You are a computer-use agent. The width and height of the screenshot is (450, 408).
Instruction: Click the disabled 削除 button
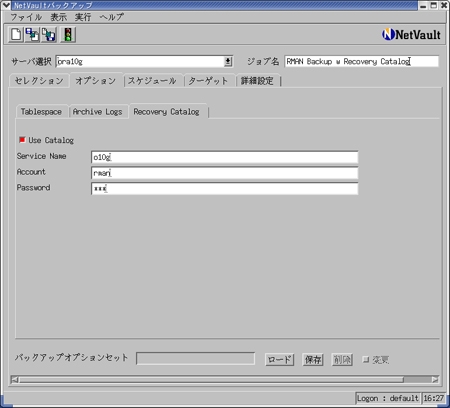(342, 359)
